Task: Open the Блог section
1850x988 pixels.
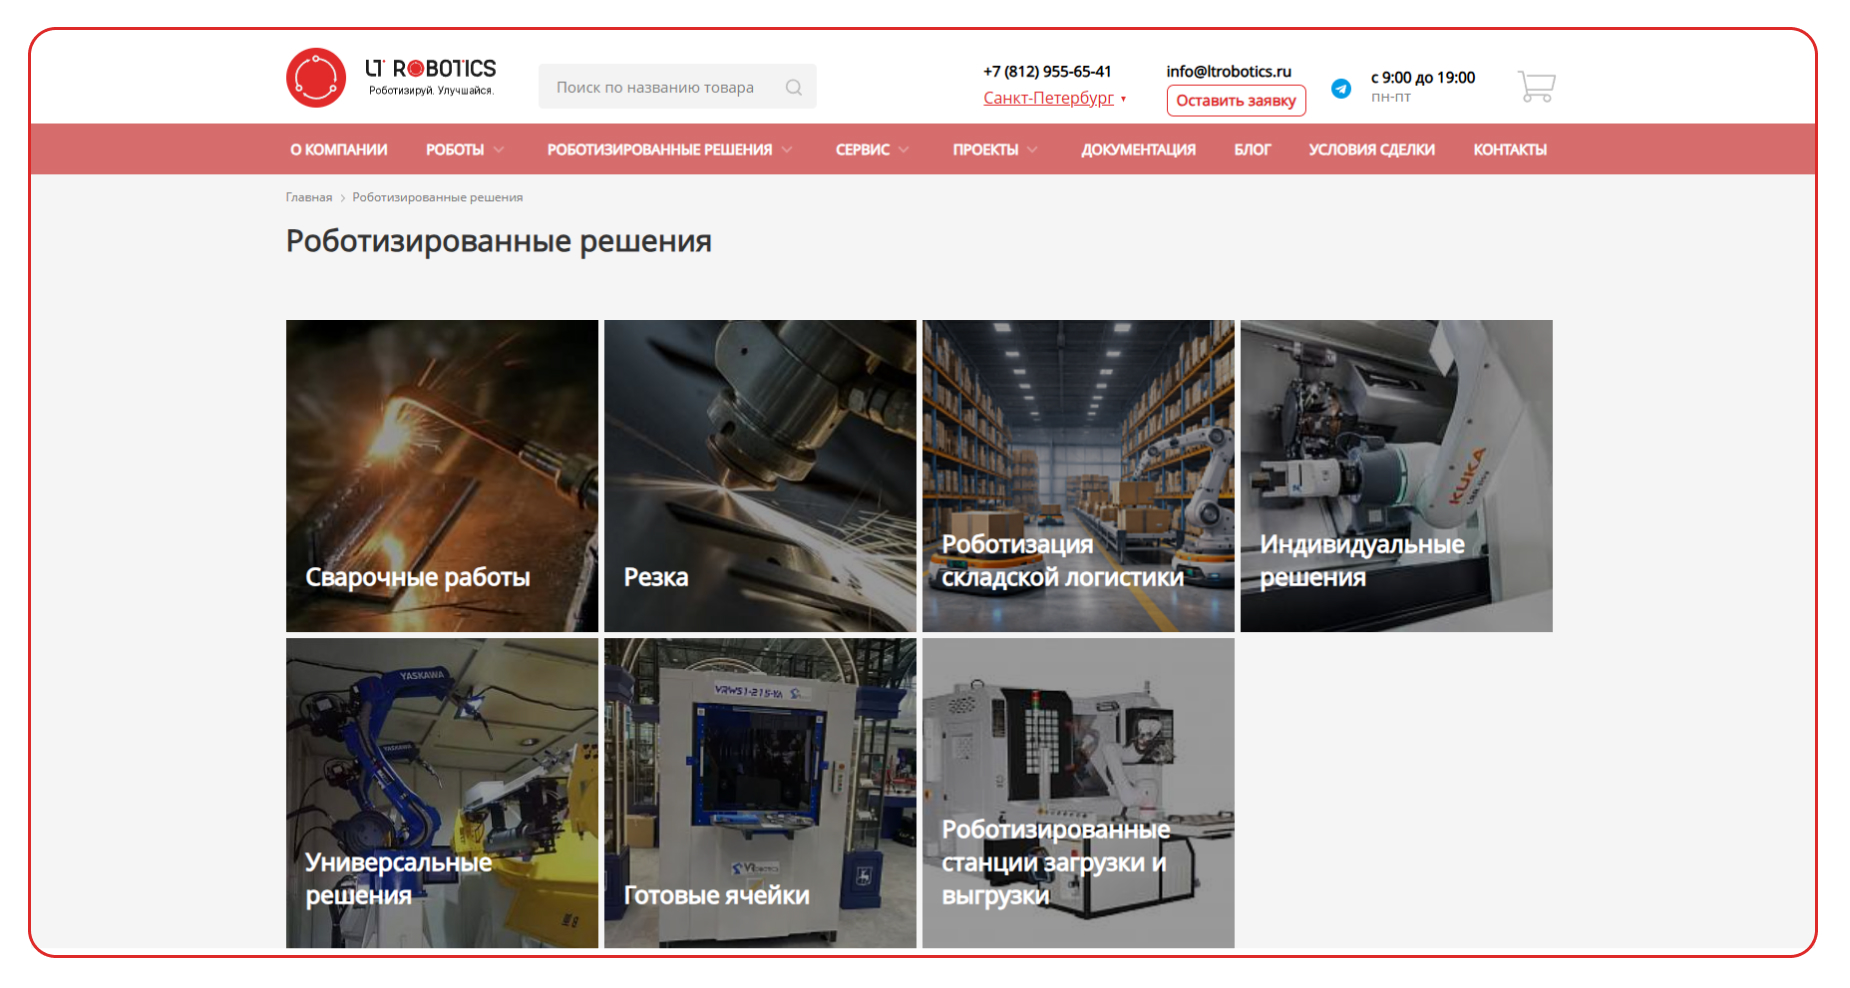Action: point(1252,150)
